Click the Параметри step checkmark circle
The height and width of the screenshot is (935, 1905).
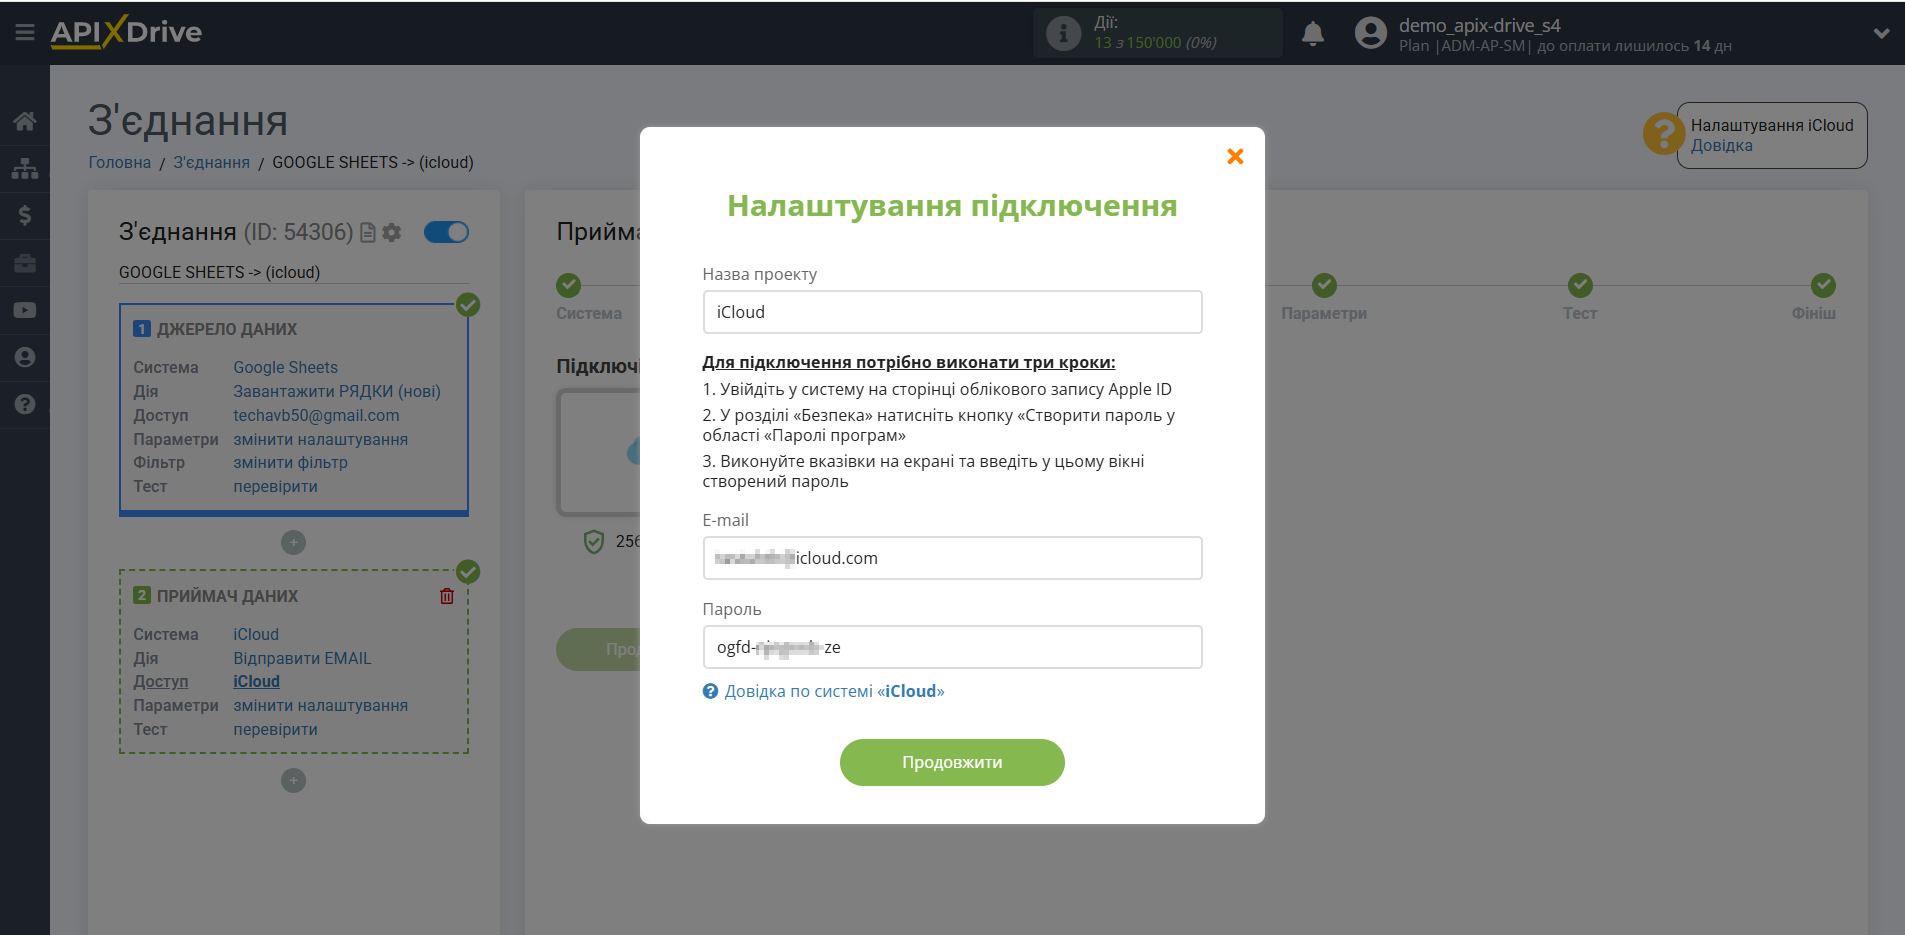(x=1324, y=285)
